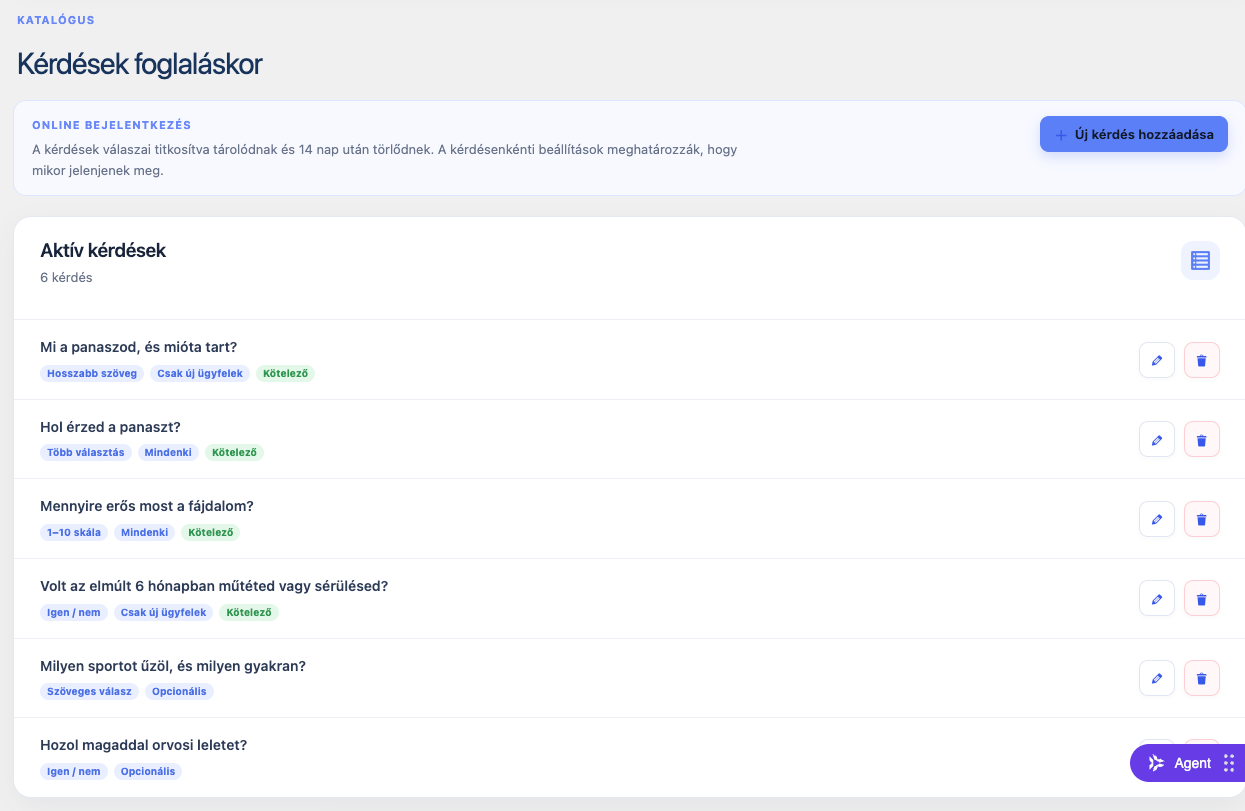Edit the 'Mennyire erős most a fájdalom' question
Viewport: 1245px width, 811px height.
pyautogui.click(x=1157, y=519)
